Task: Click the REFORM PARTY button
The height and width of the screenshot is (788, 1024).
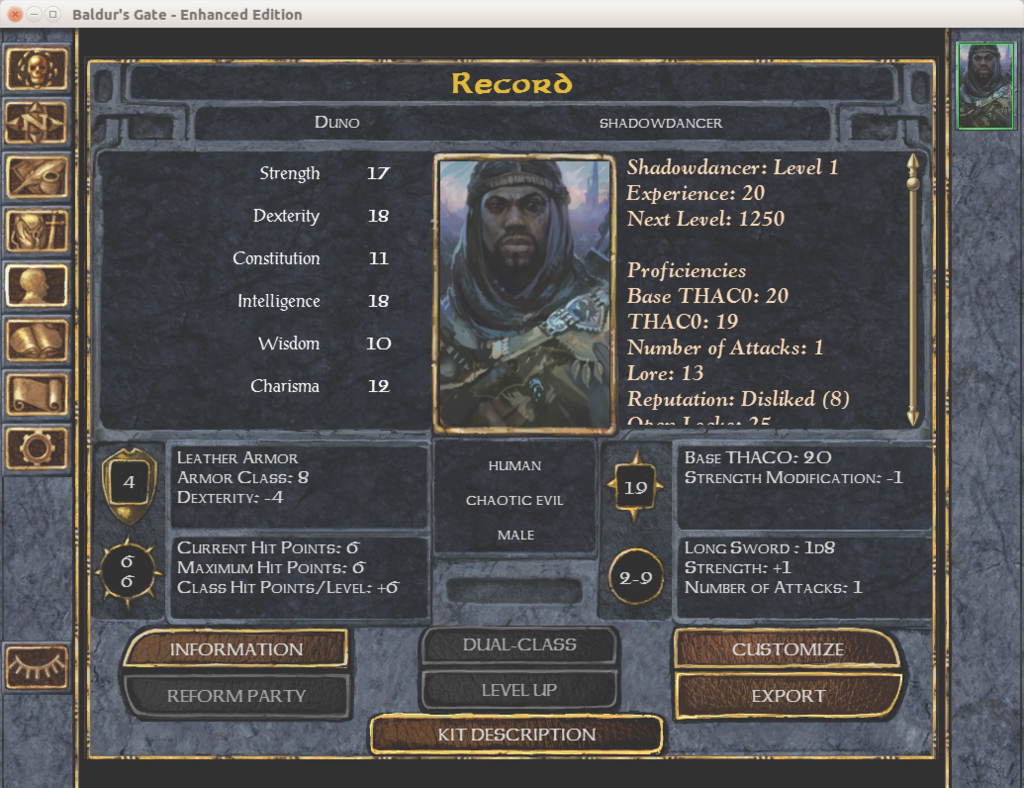Action: [237, 696]
